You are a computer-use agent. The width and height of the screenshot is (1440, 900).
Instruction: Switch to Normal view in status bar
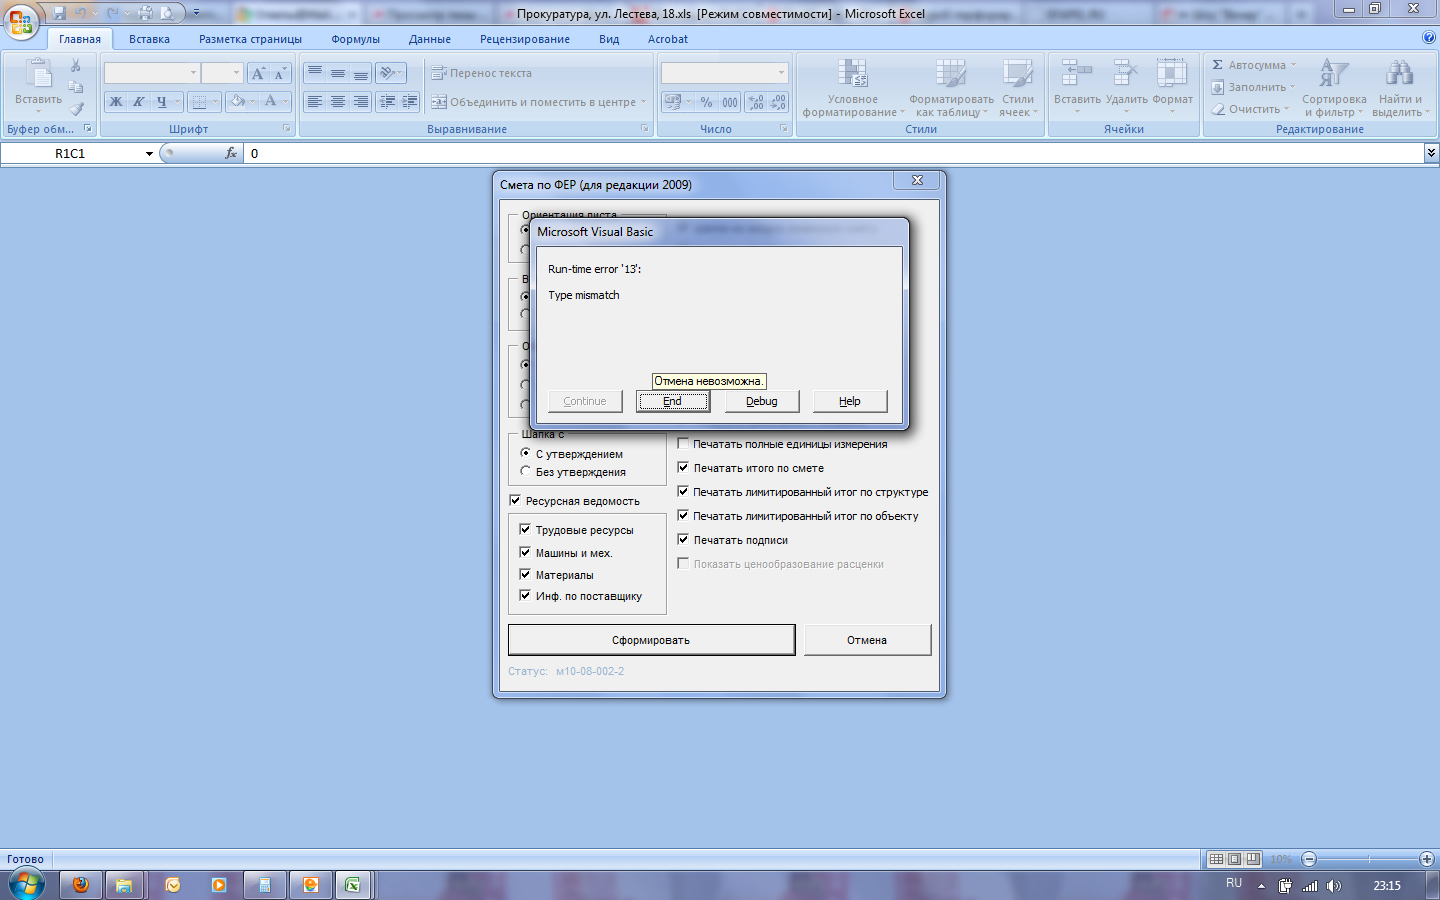[x=1216, y=859]
